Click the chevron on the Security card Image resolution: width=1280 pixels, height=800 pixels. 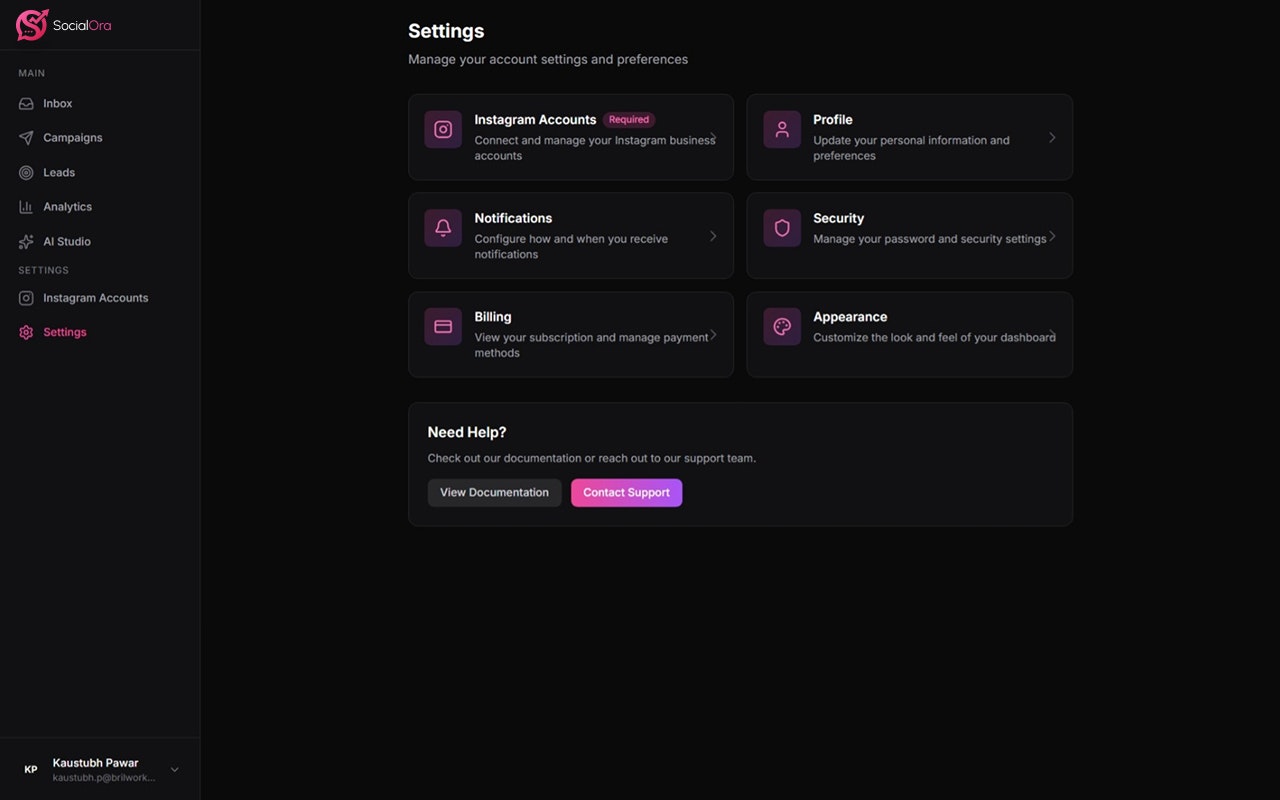click(1051, 236)
